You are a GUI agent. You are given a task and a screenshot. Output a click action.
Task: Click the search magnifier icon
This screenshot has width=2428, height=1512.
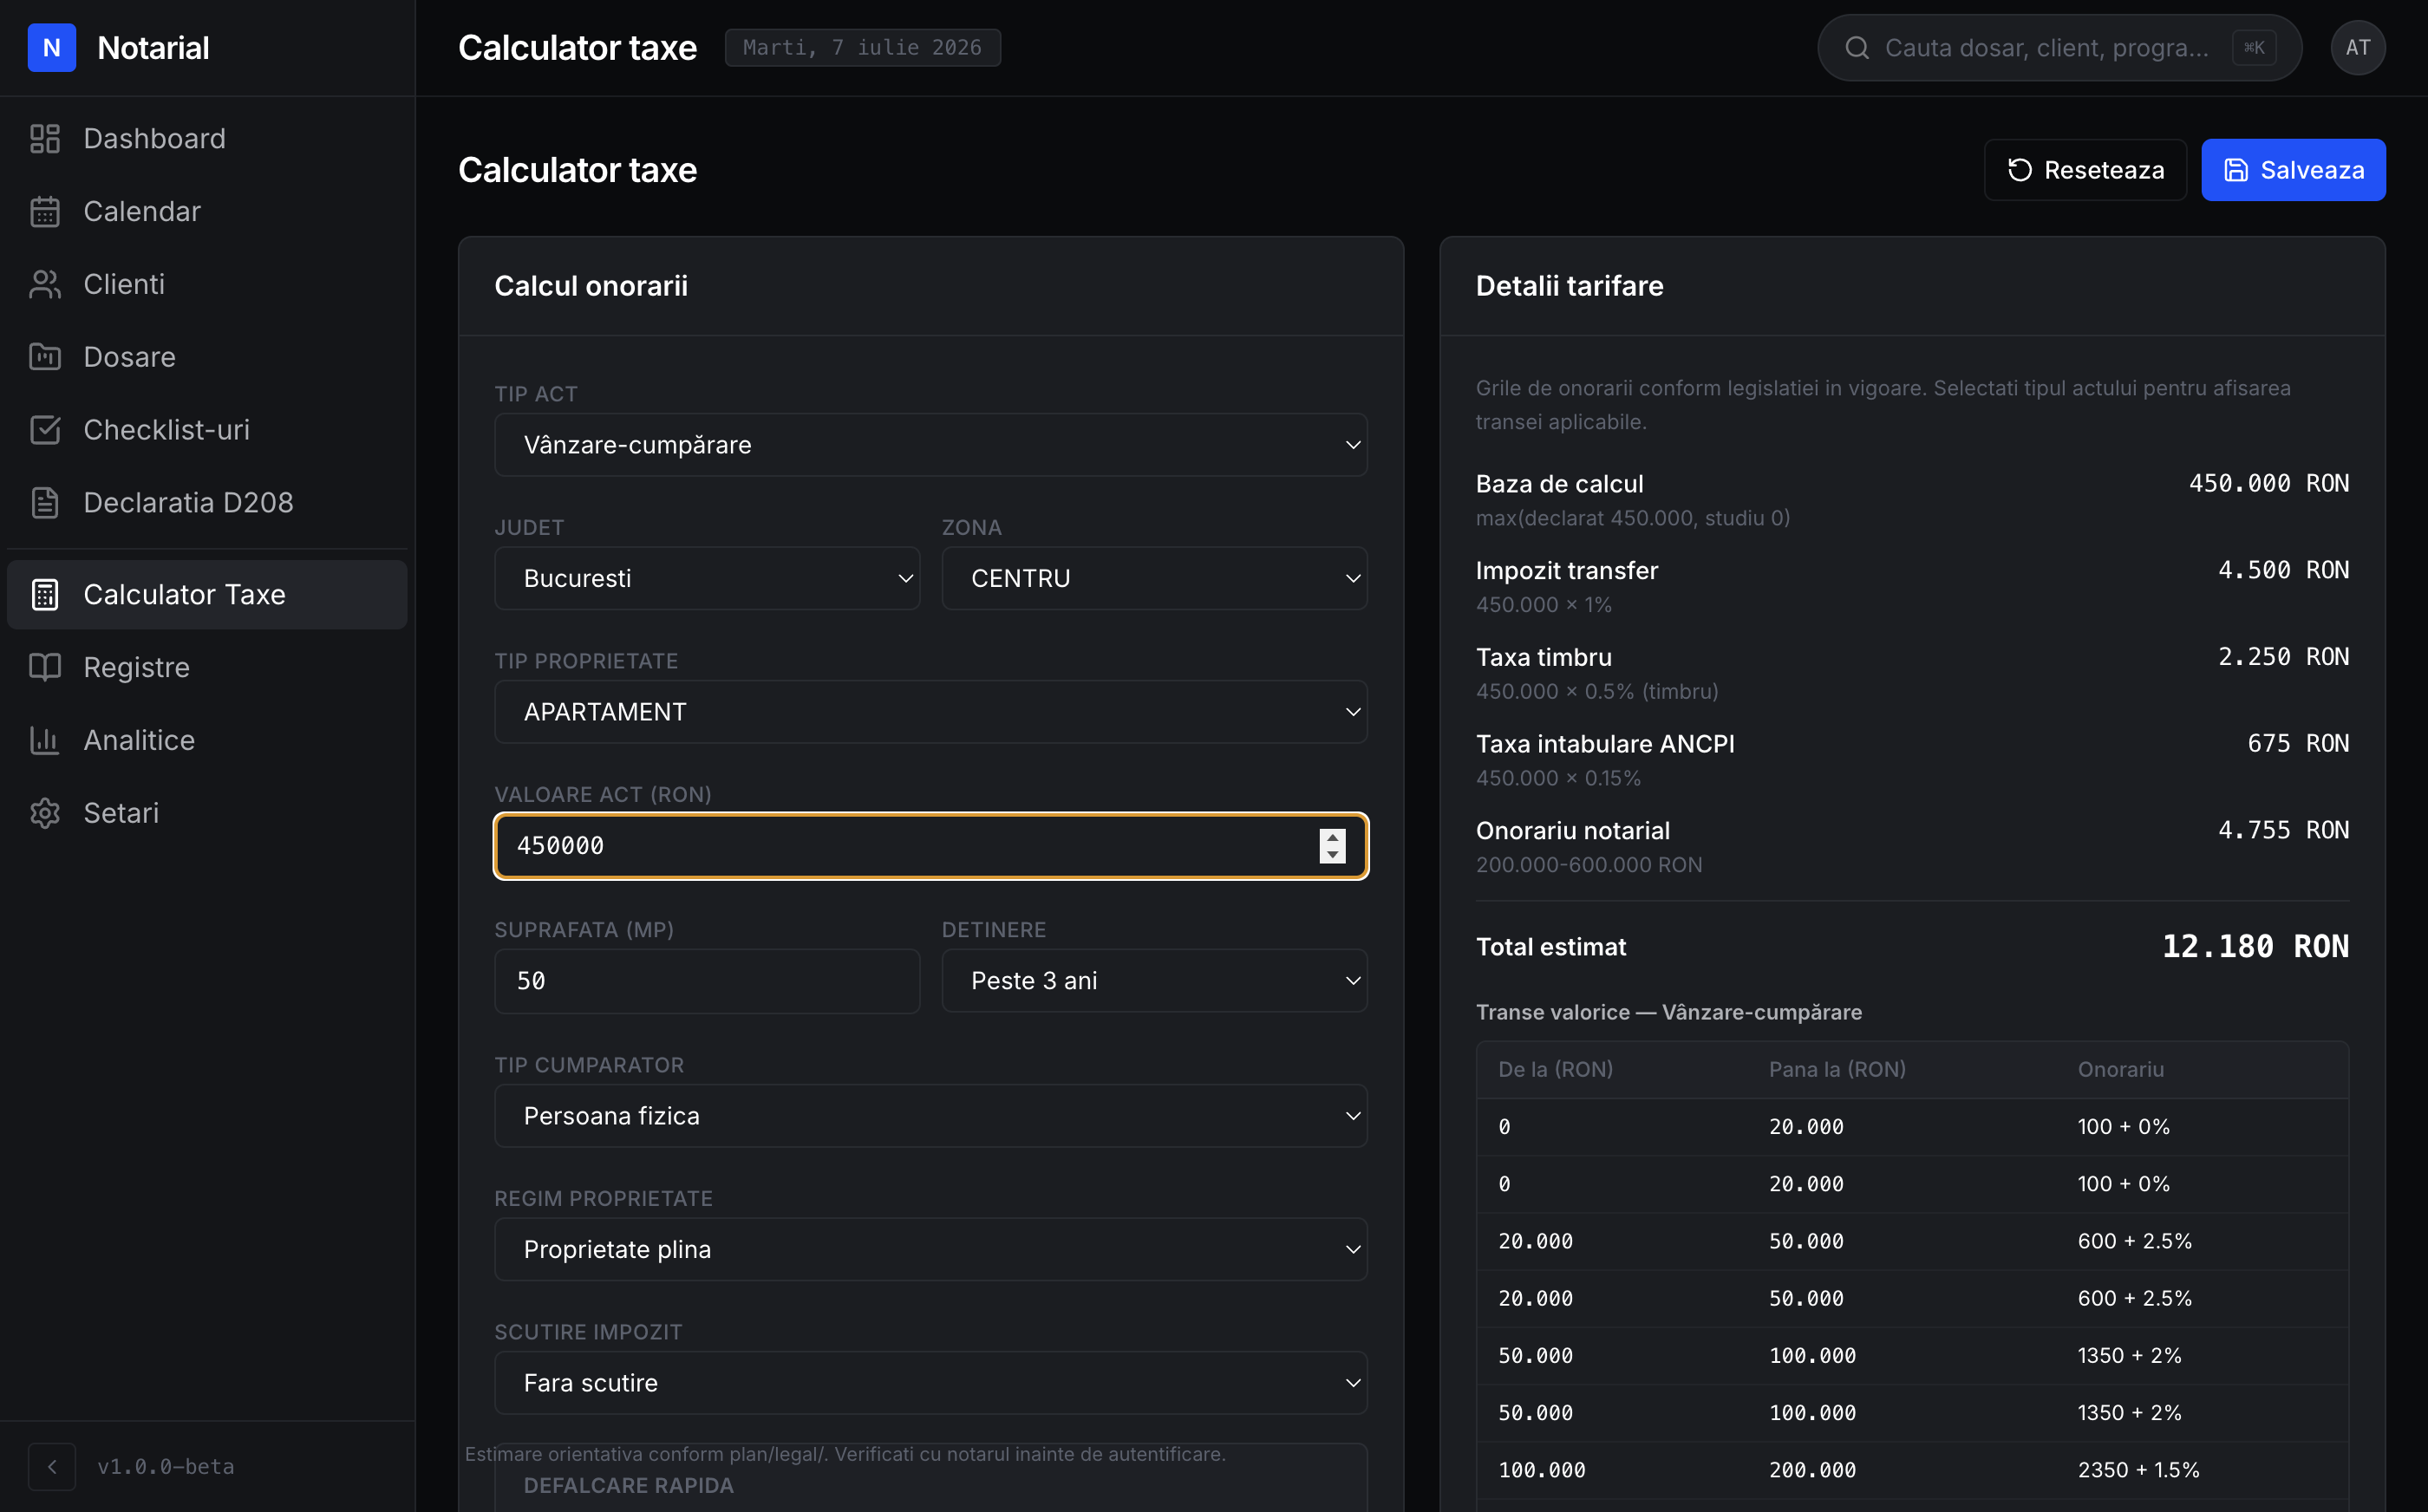(1857, 47)
